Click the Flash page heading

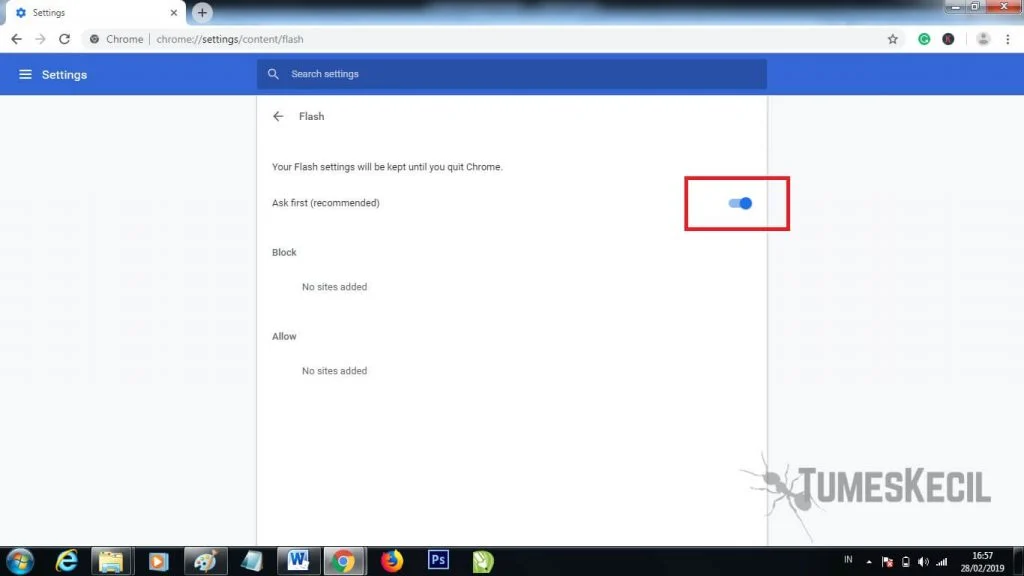pyautogui.click(x=312, y=116)
